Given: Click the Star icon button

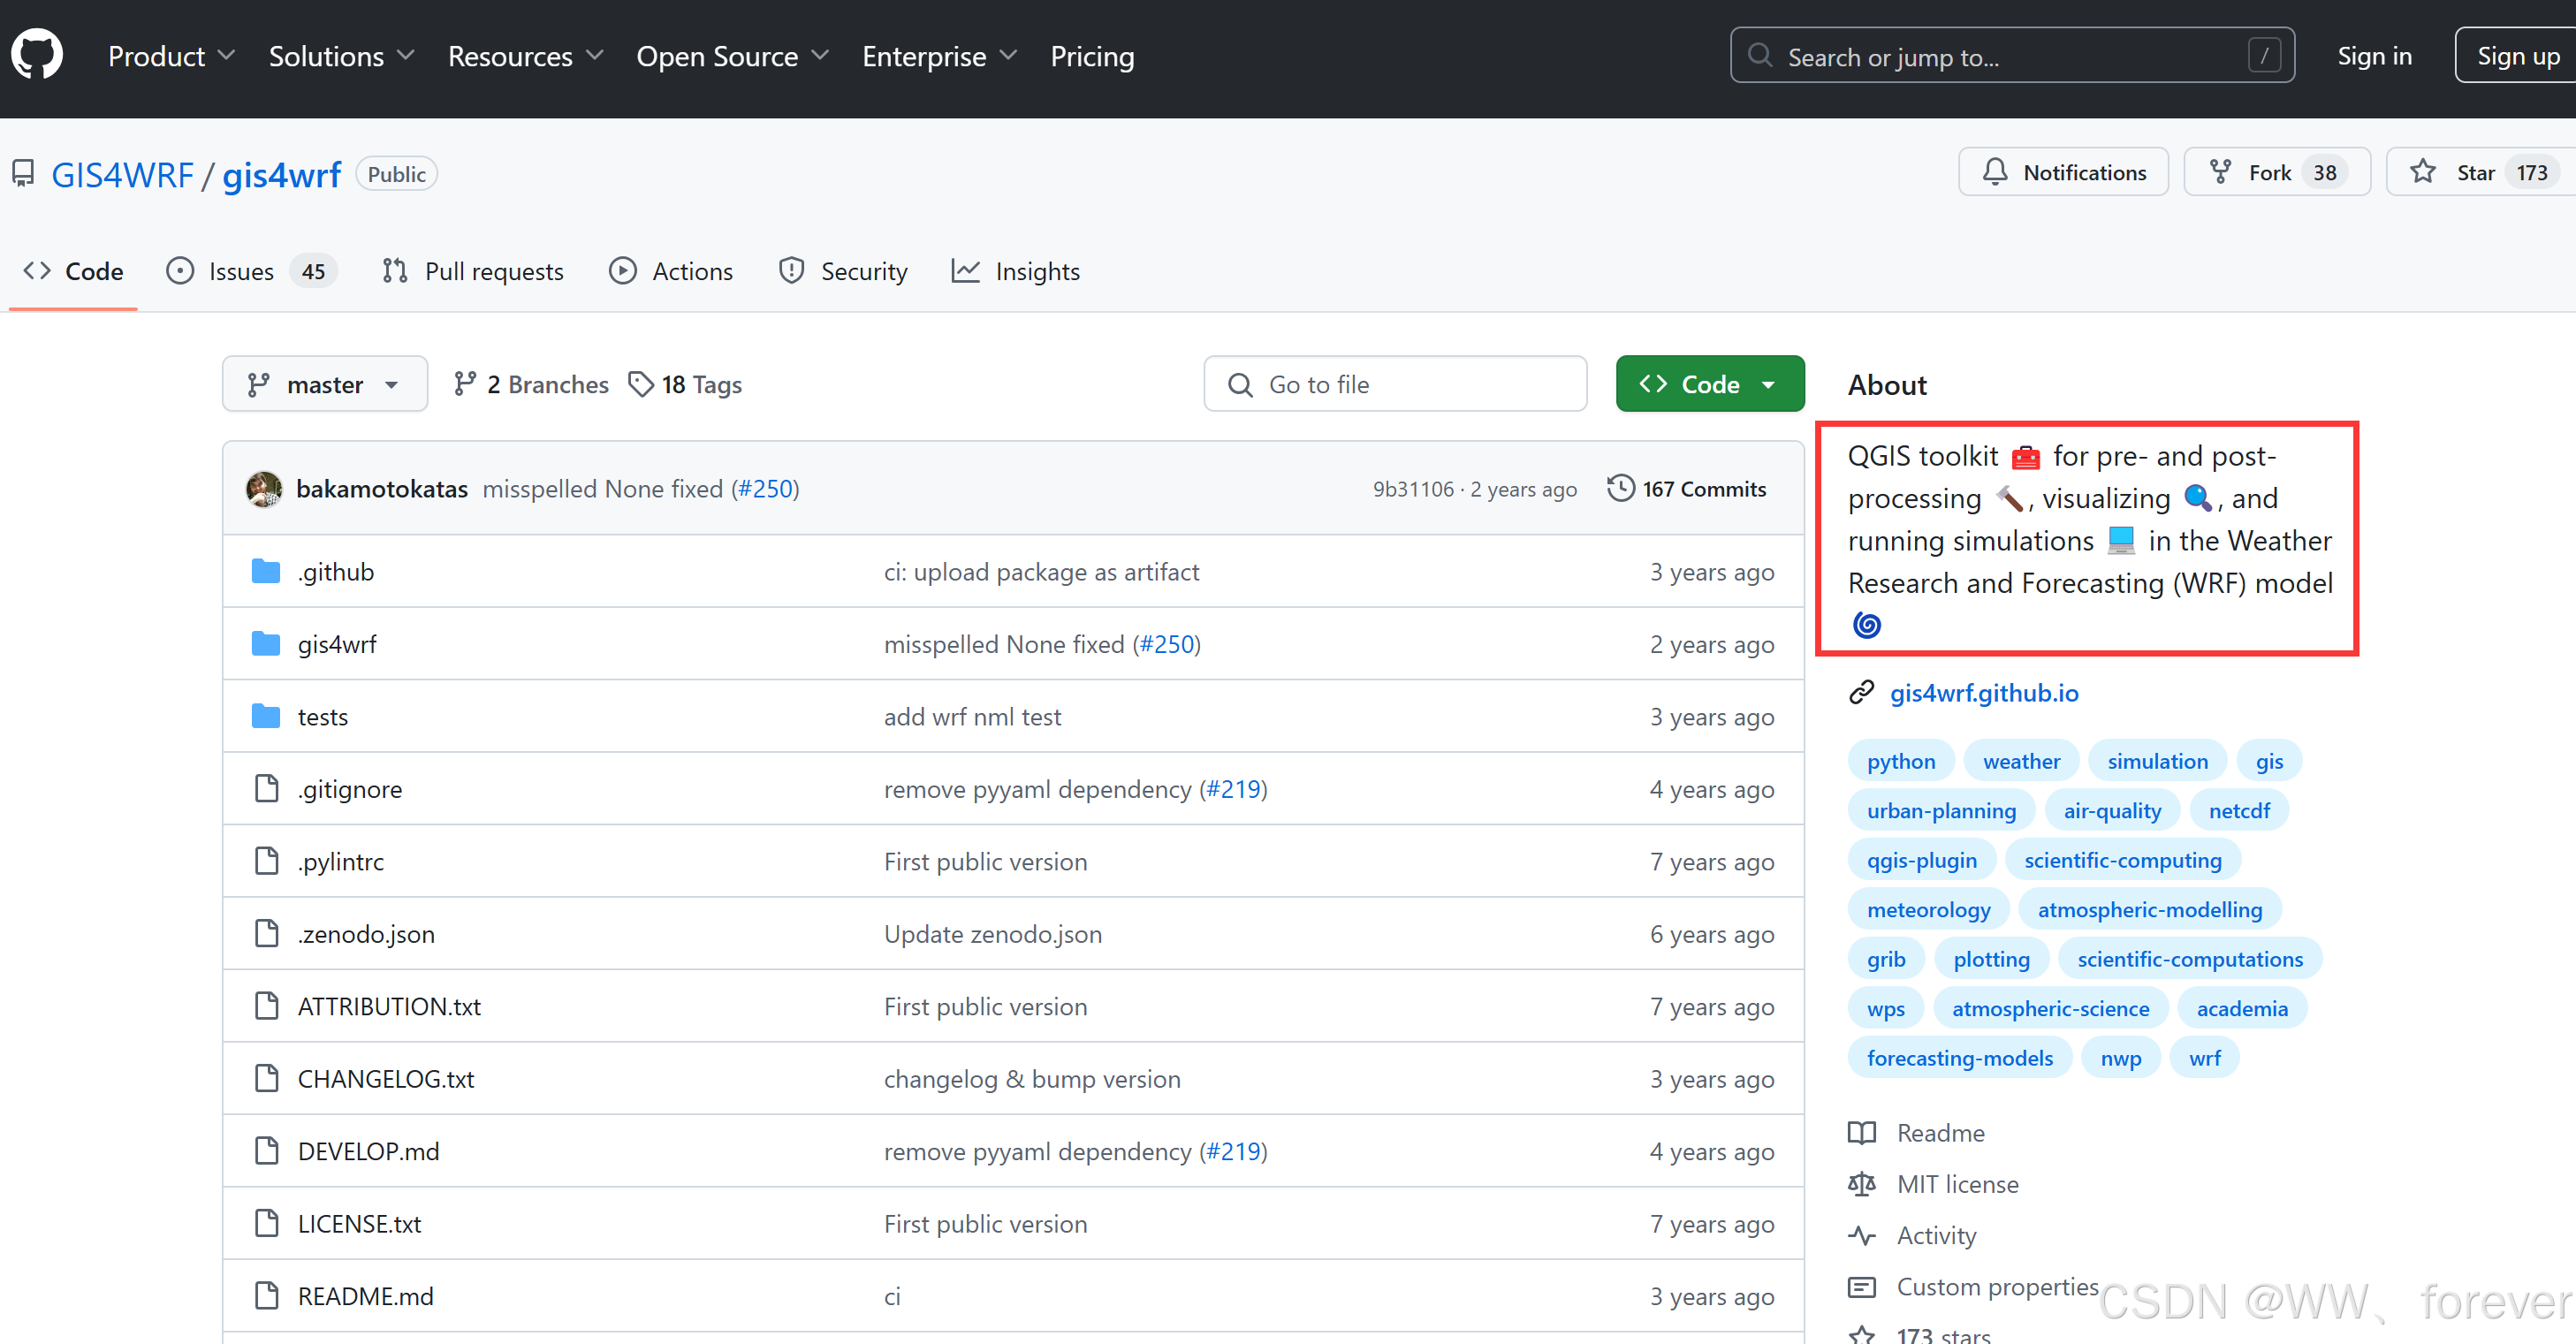Looking at the screenshot, I should [2423, 172].
